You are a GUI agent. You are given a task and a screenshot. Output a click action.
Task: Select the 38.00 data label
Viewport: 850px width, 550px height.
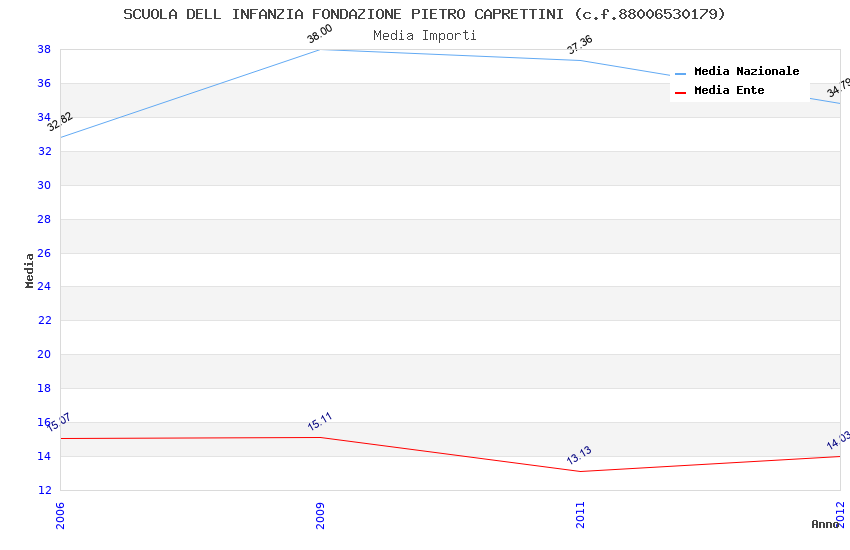tap(319, 34)
